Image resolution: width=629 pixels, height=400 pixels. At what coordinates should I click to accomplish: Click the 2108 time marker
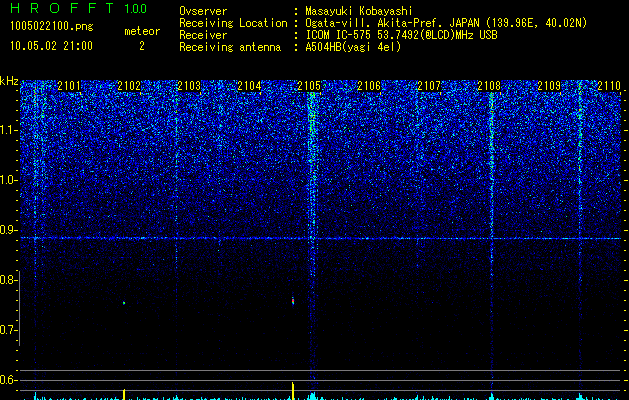489,86
